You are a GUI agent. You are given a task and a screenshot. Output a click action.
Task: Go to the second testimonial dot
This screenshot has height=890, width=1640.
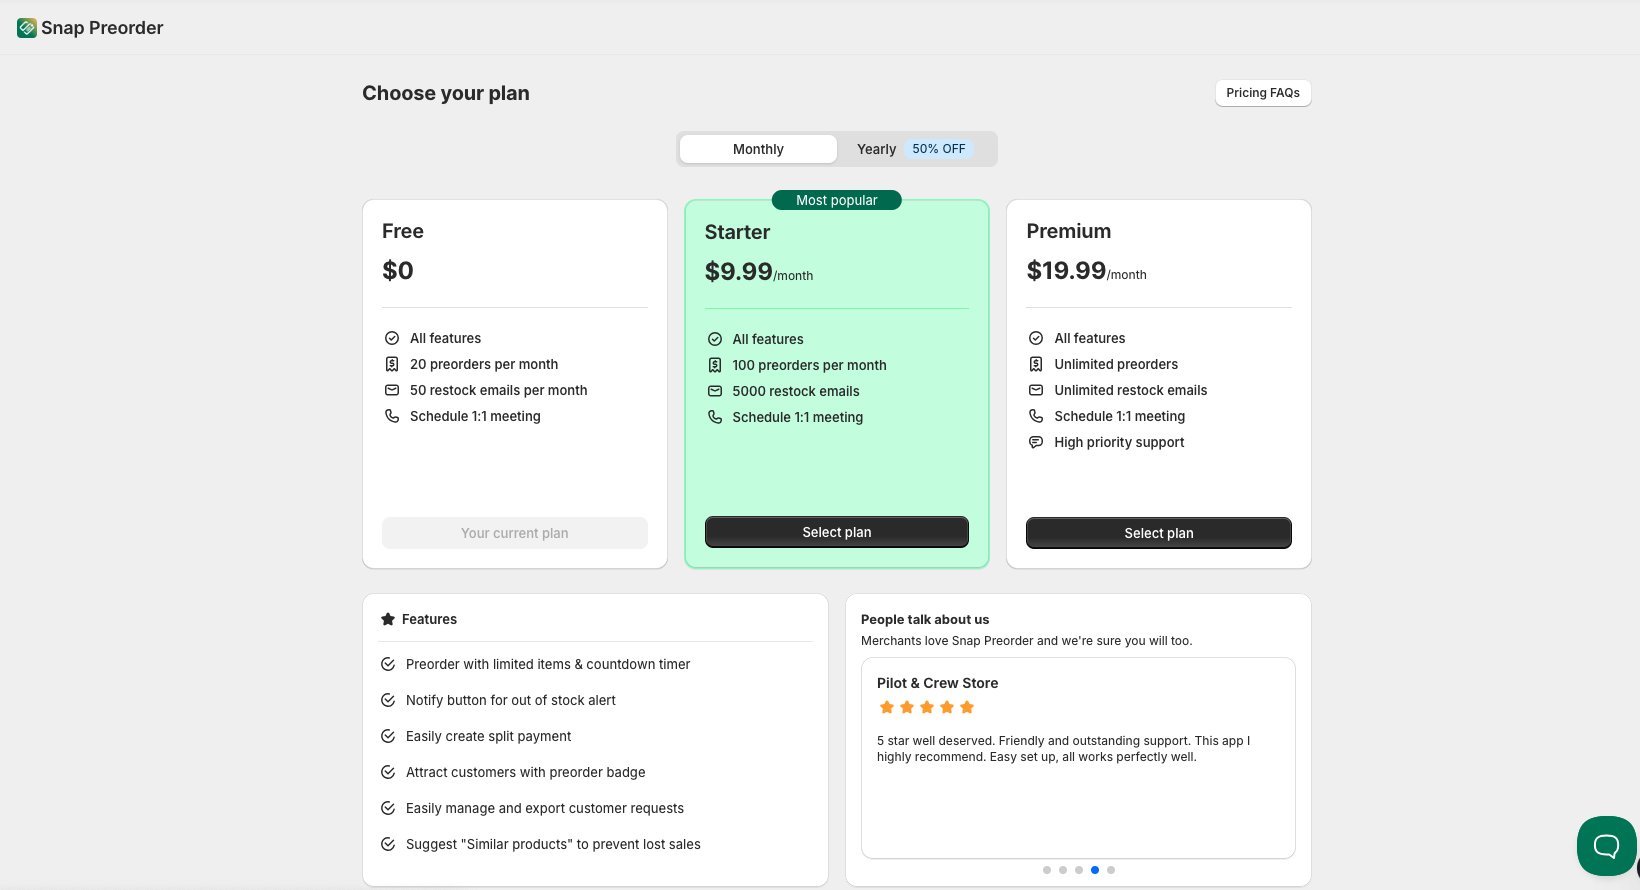click(1063, 870)
